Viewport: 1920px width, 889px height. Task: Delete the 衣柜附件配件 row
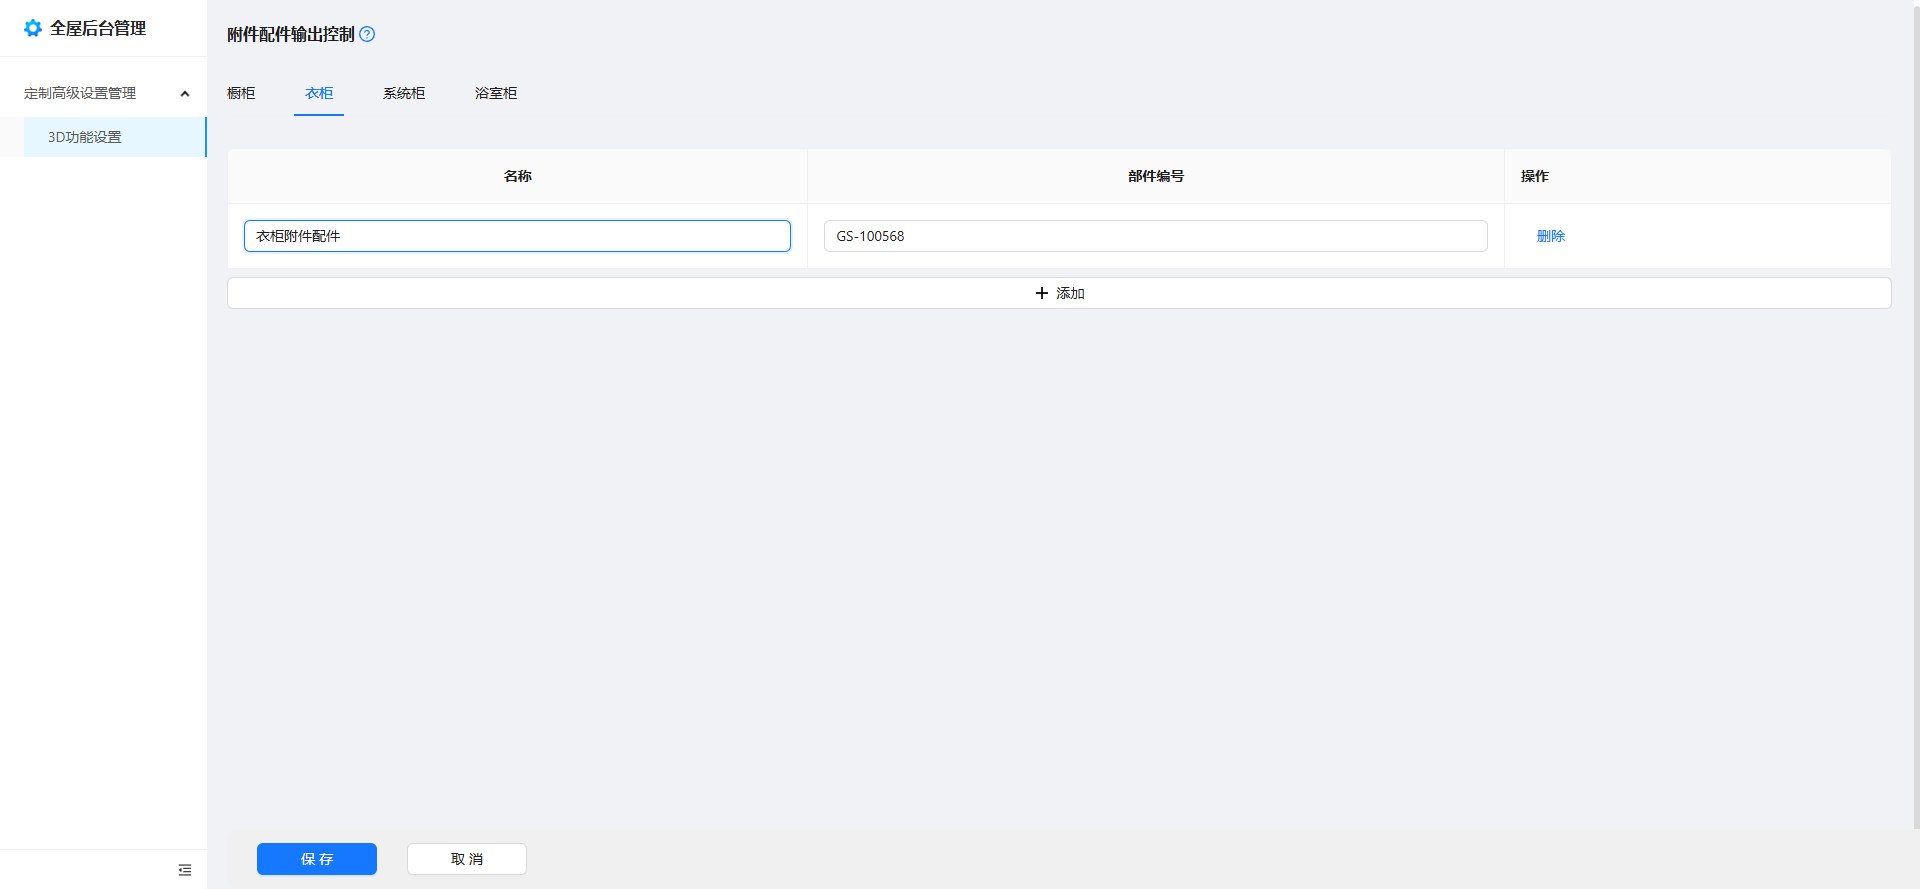(1550, 236)
